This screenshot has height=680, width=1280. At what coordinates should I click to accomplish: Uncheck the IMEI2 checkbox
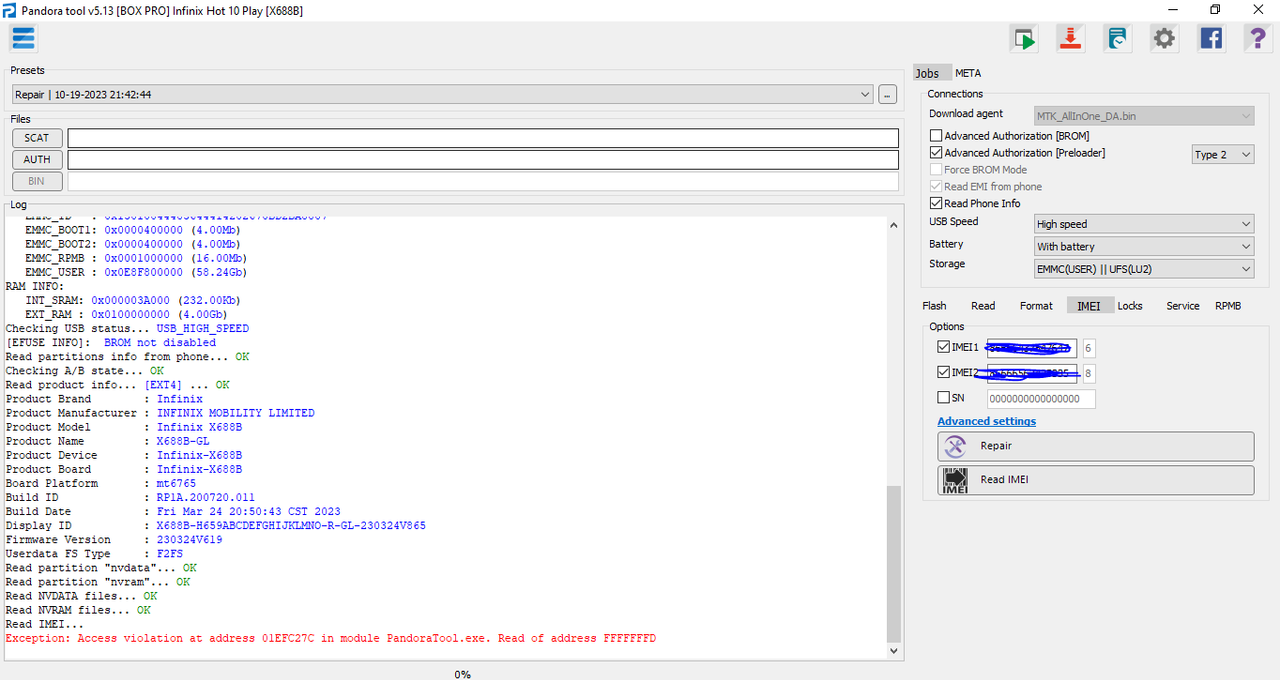click(x=944, y=372)
